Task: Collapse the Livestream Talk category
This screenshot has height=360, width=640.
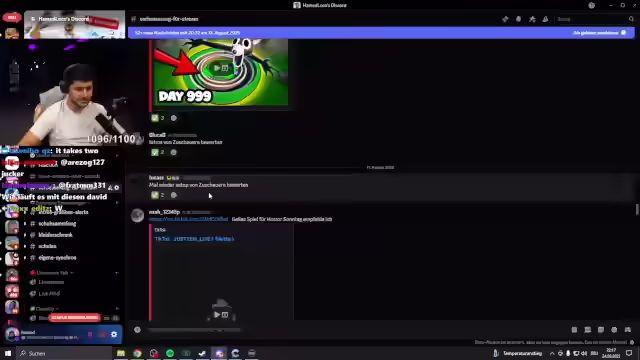Action: (52, 273)
